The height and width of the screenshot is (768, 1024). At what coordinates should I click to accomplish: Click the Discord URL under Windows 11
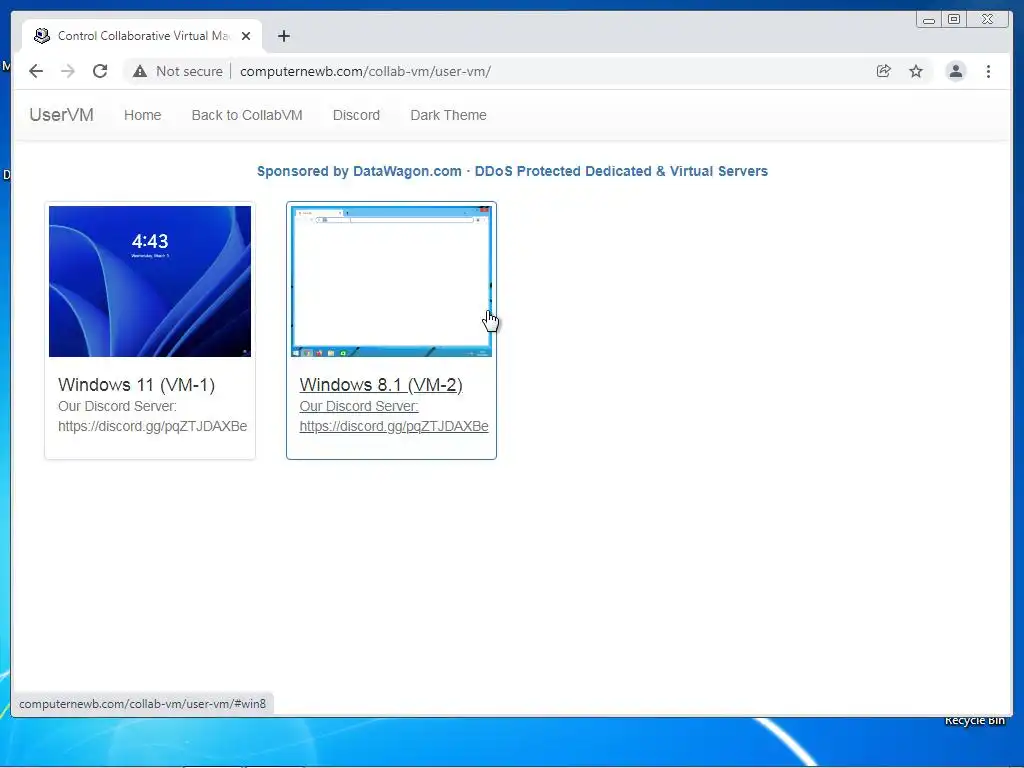[152, 426]
